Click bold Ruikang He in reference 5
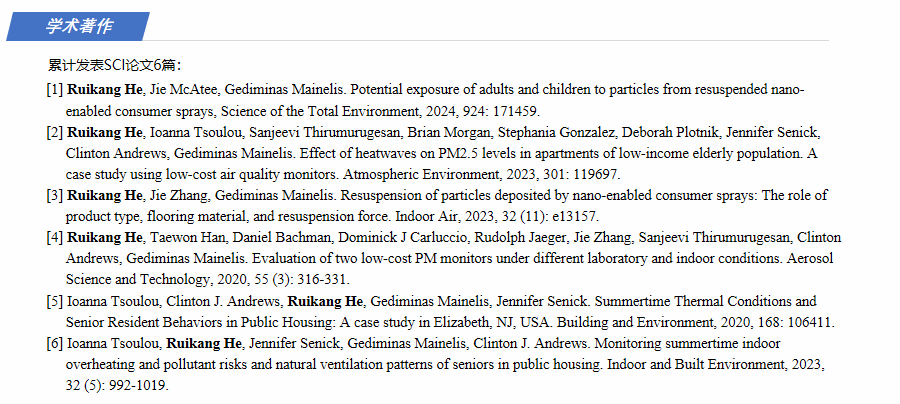Viewport: 900px width, 404px height. click(325, 301)
